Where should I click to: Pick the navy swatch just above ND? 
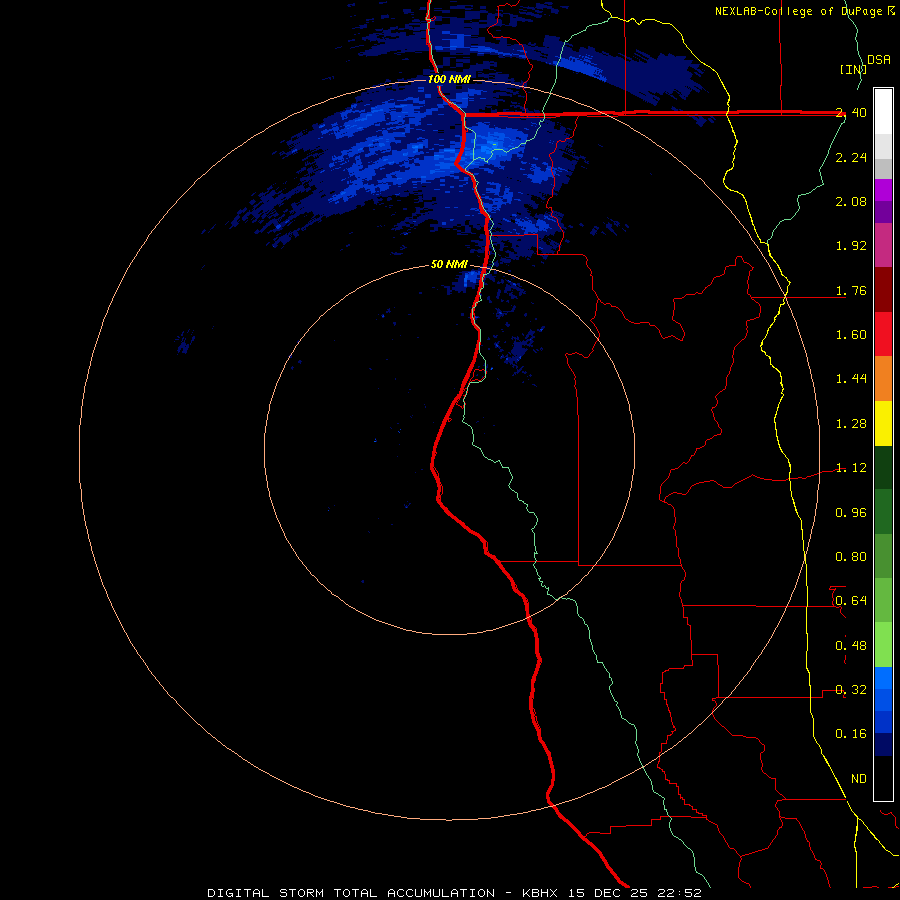883,744
